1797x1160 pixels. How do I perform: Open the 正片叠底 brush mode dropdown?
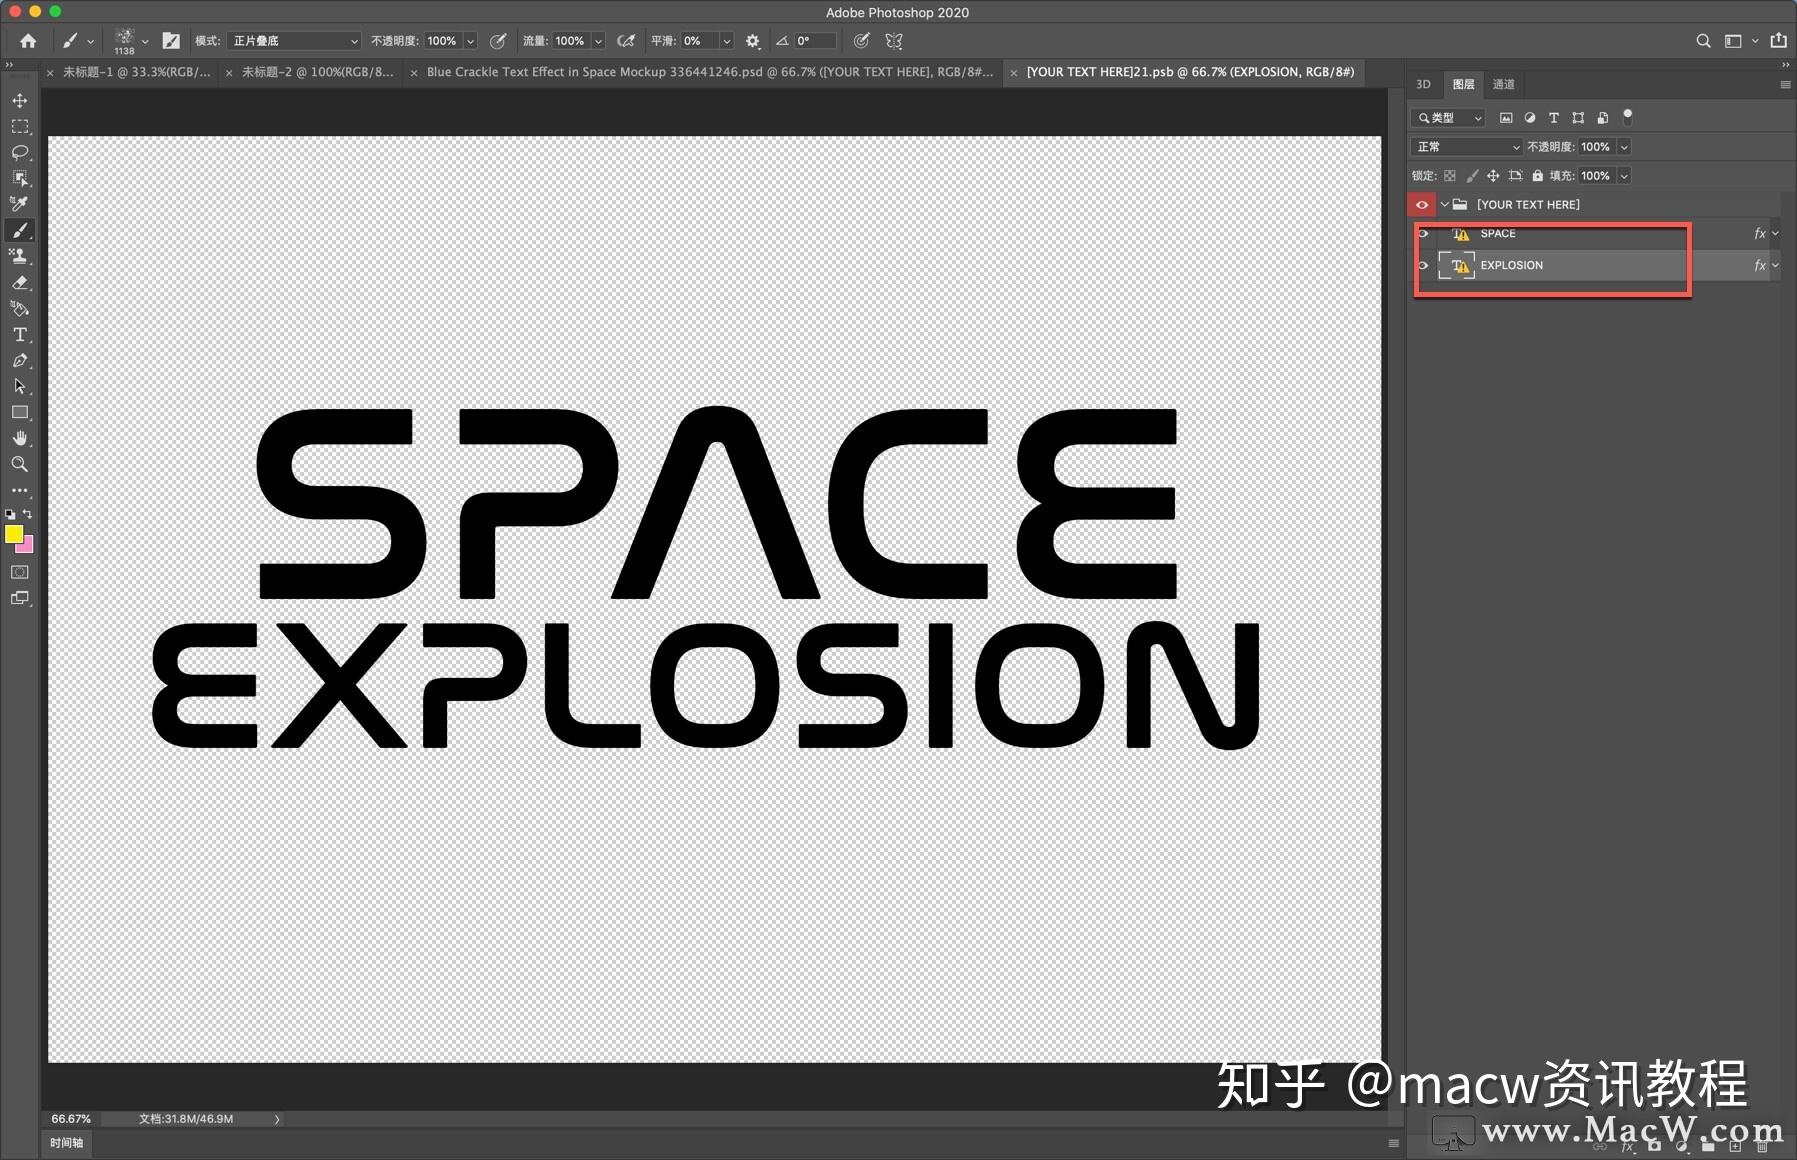pyautogui.click(x=293, y=41)
